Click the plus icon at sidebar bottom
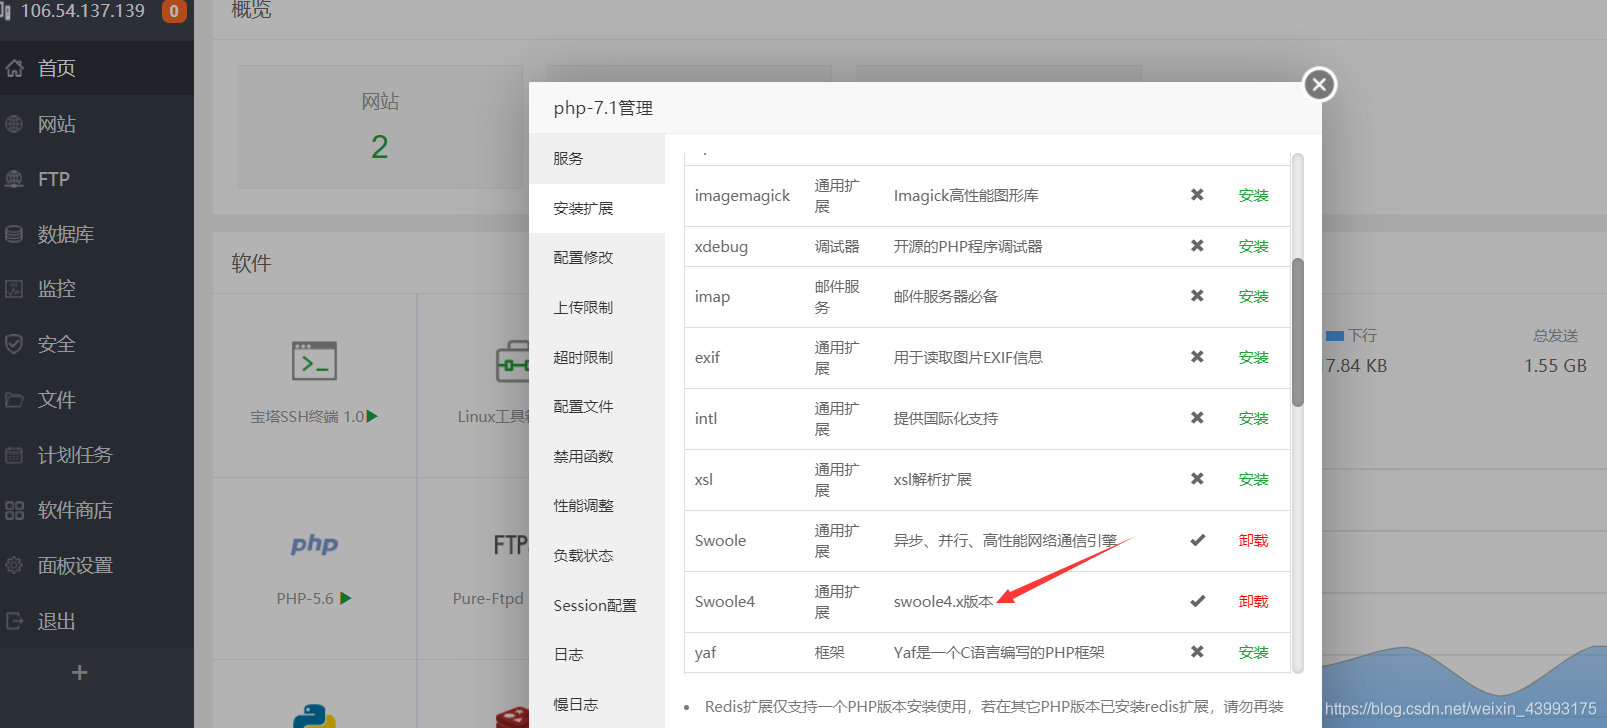This screenshot has width=1607, height=728. pyautogui.click(x=80, y=673)
